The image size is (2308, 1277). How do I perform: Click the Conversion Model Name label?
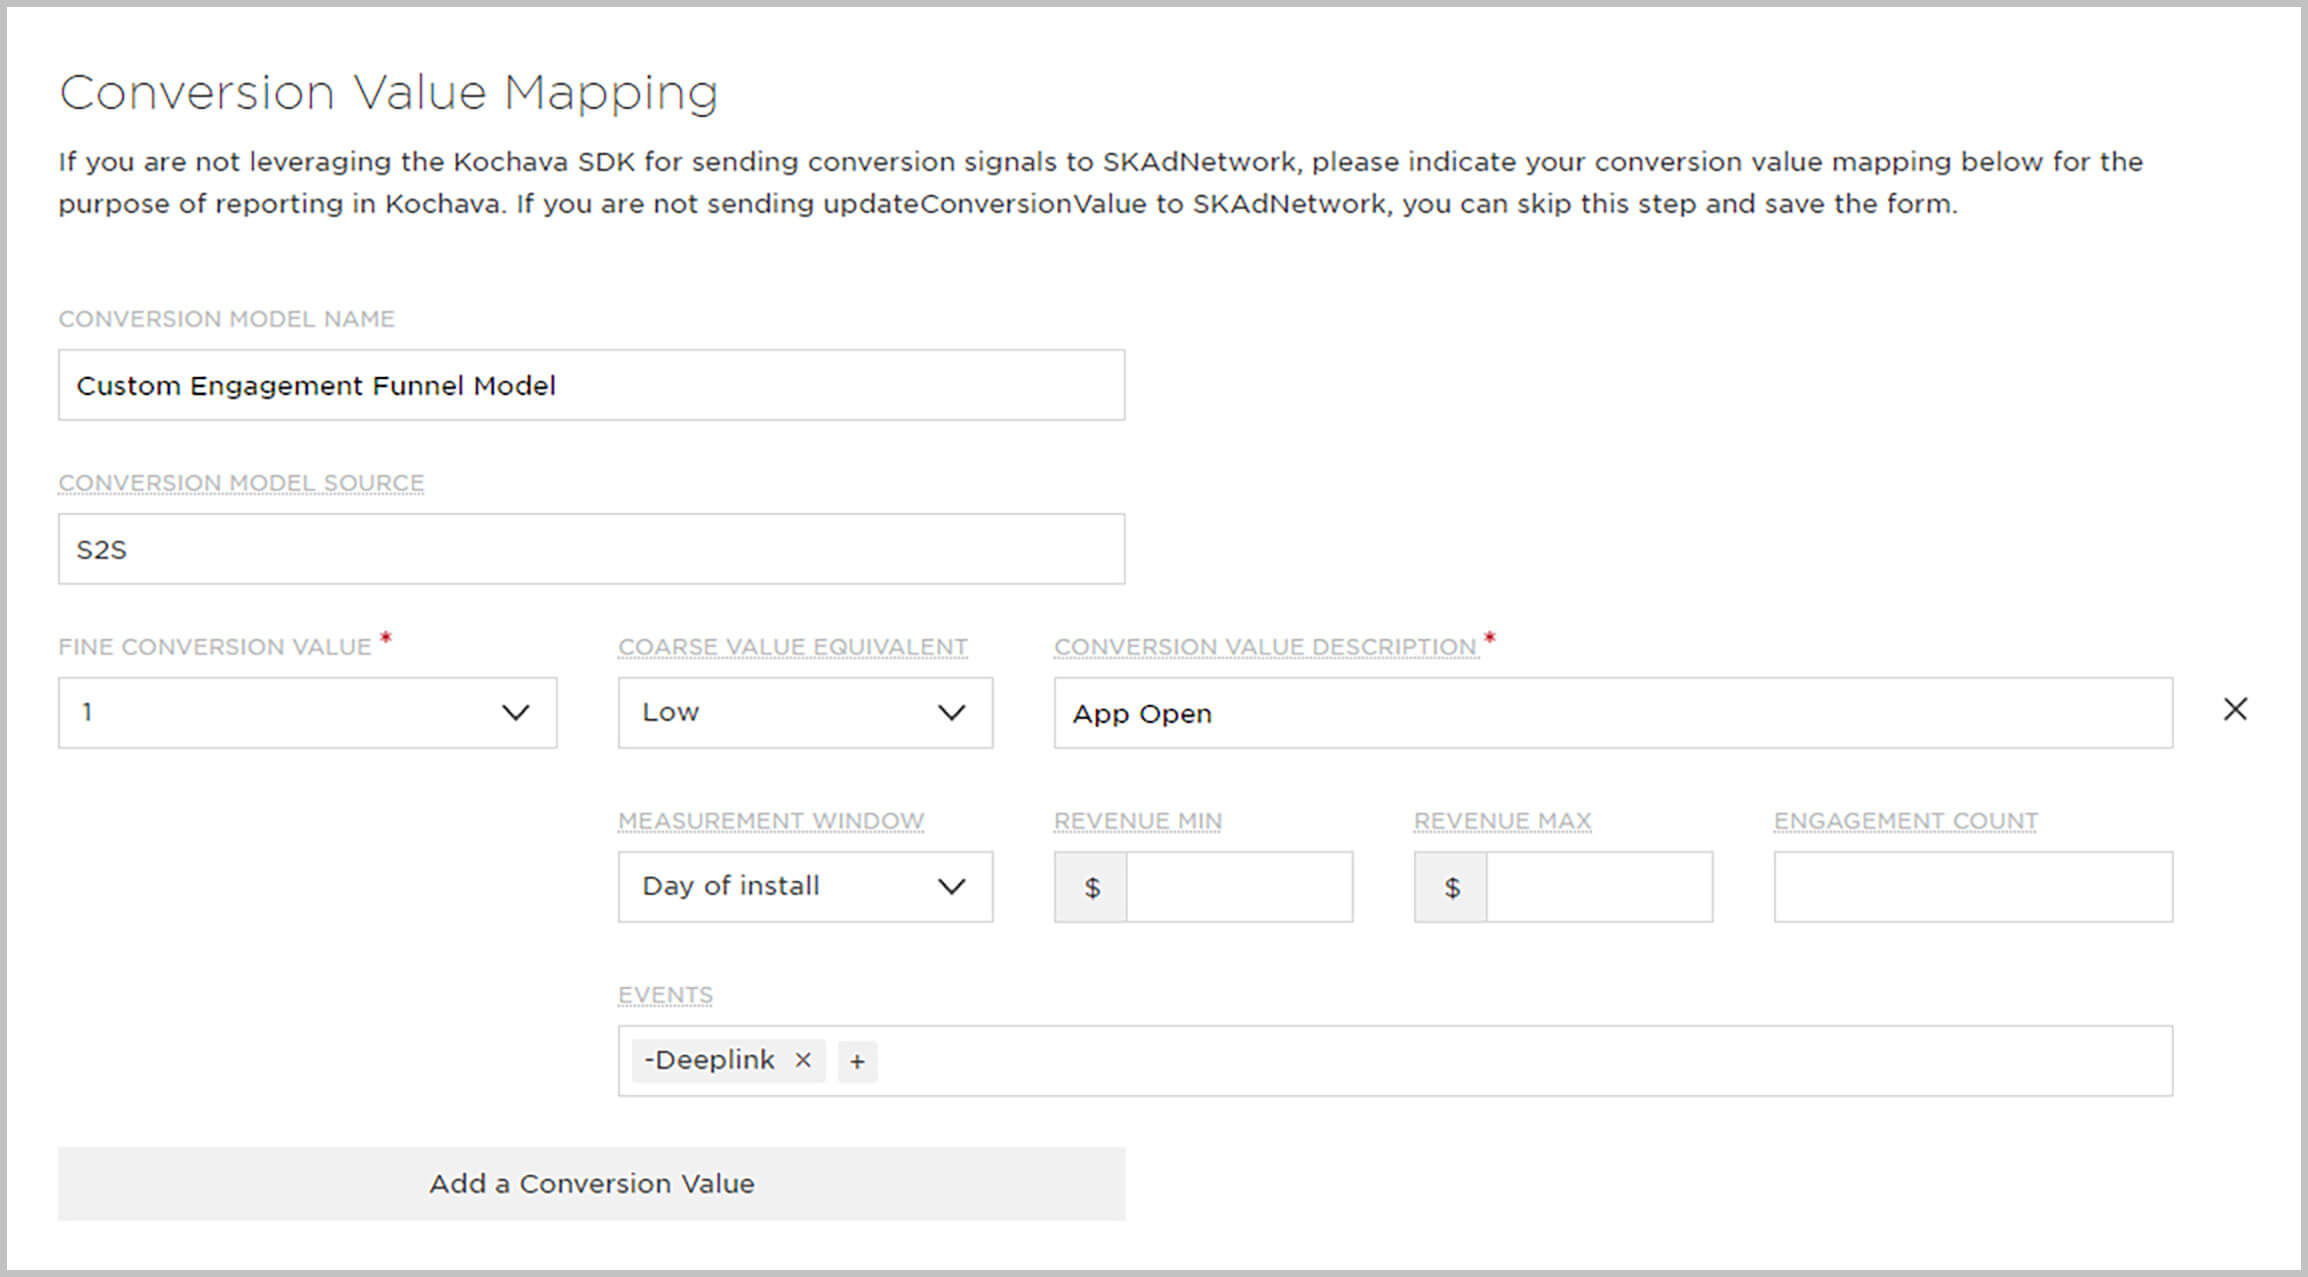226,319
